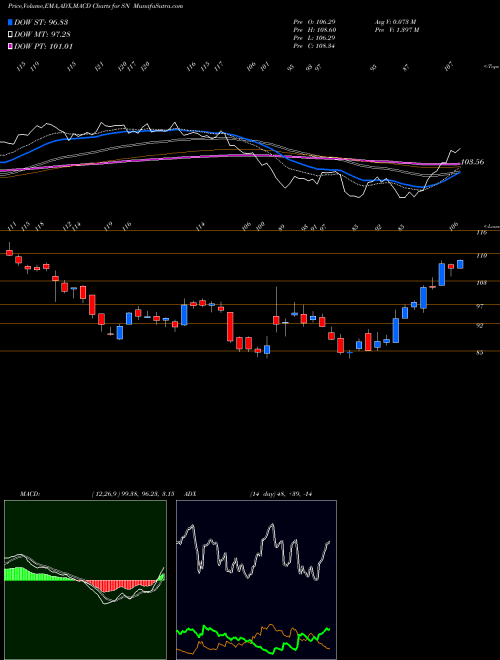Click the 103.56 price label on EMA chart
This screenshot has height=660, width=500.
(472, 162)
